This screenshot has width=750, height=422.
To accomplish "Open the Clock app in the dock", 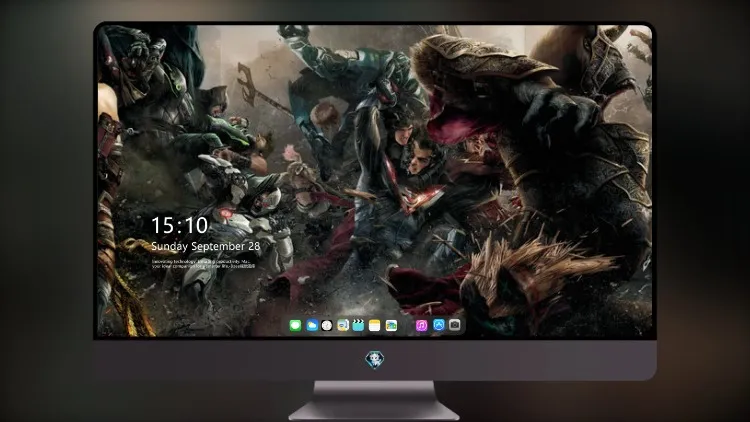I will pyautogui.click(x=327, y=325).
